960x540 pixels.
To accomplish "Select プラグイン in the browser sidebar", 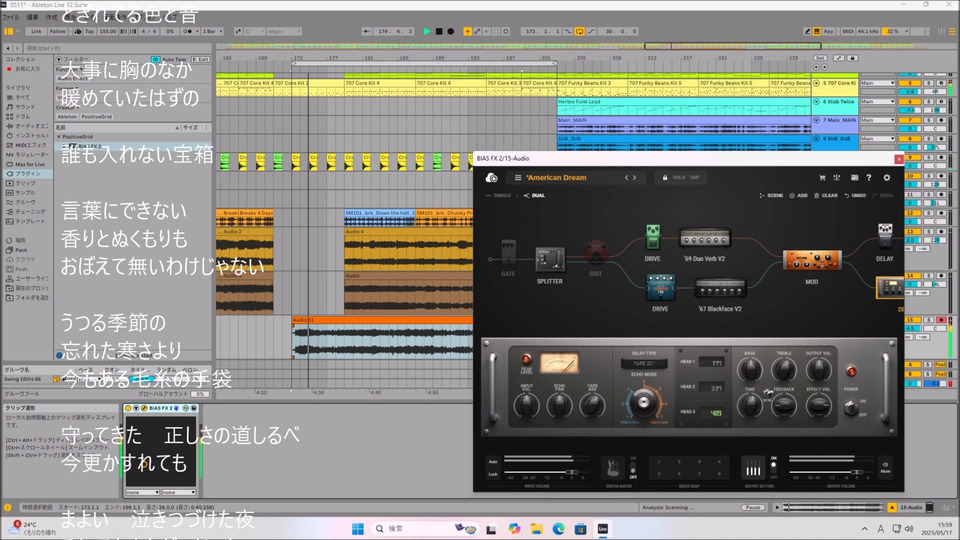I will pos(28,174).
